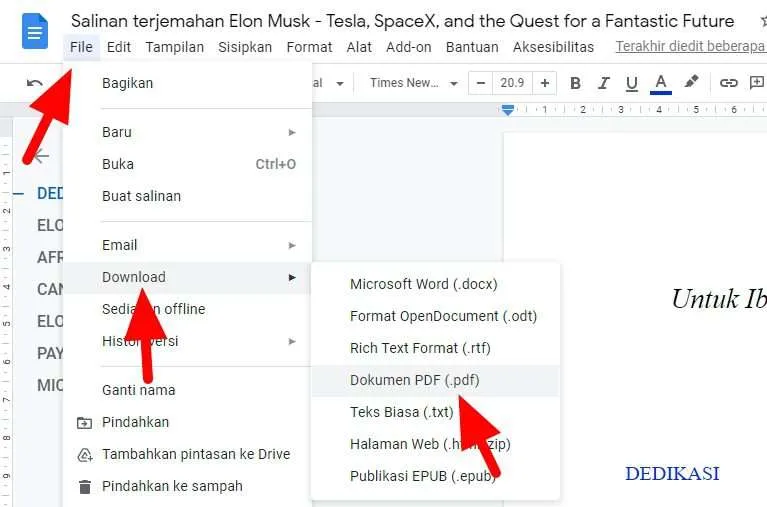Insert a link using chain icon
767x507 pixels.
point(728,83)
